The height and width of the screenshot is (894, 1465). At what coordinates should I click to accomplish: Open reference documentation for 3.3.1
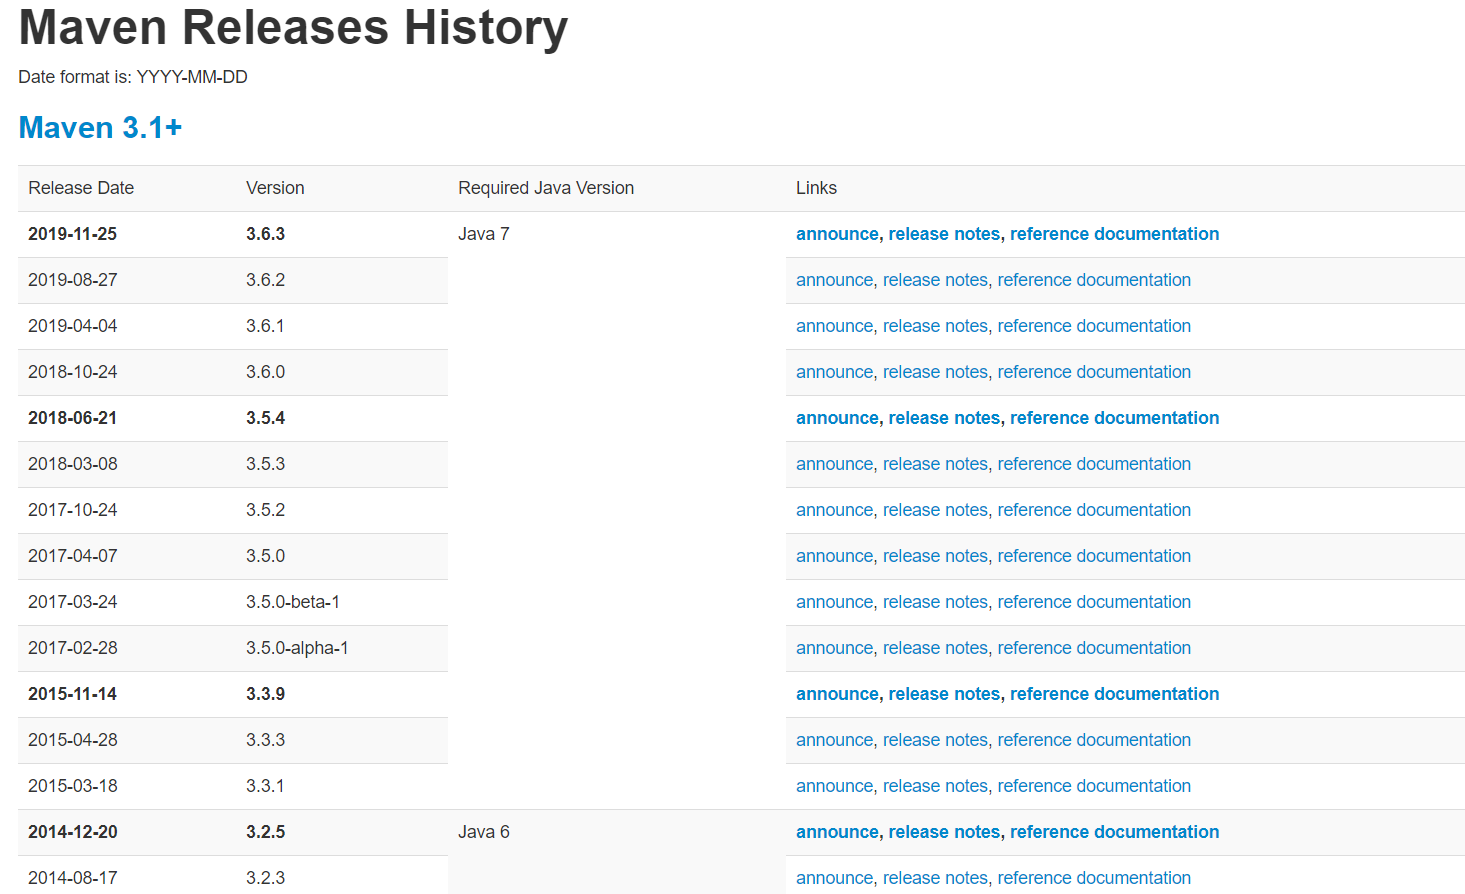(1094, 786)
